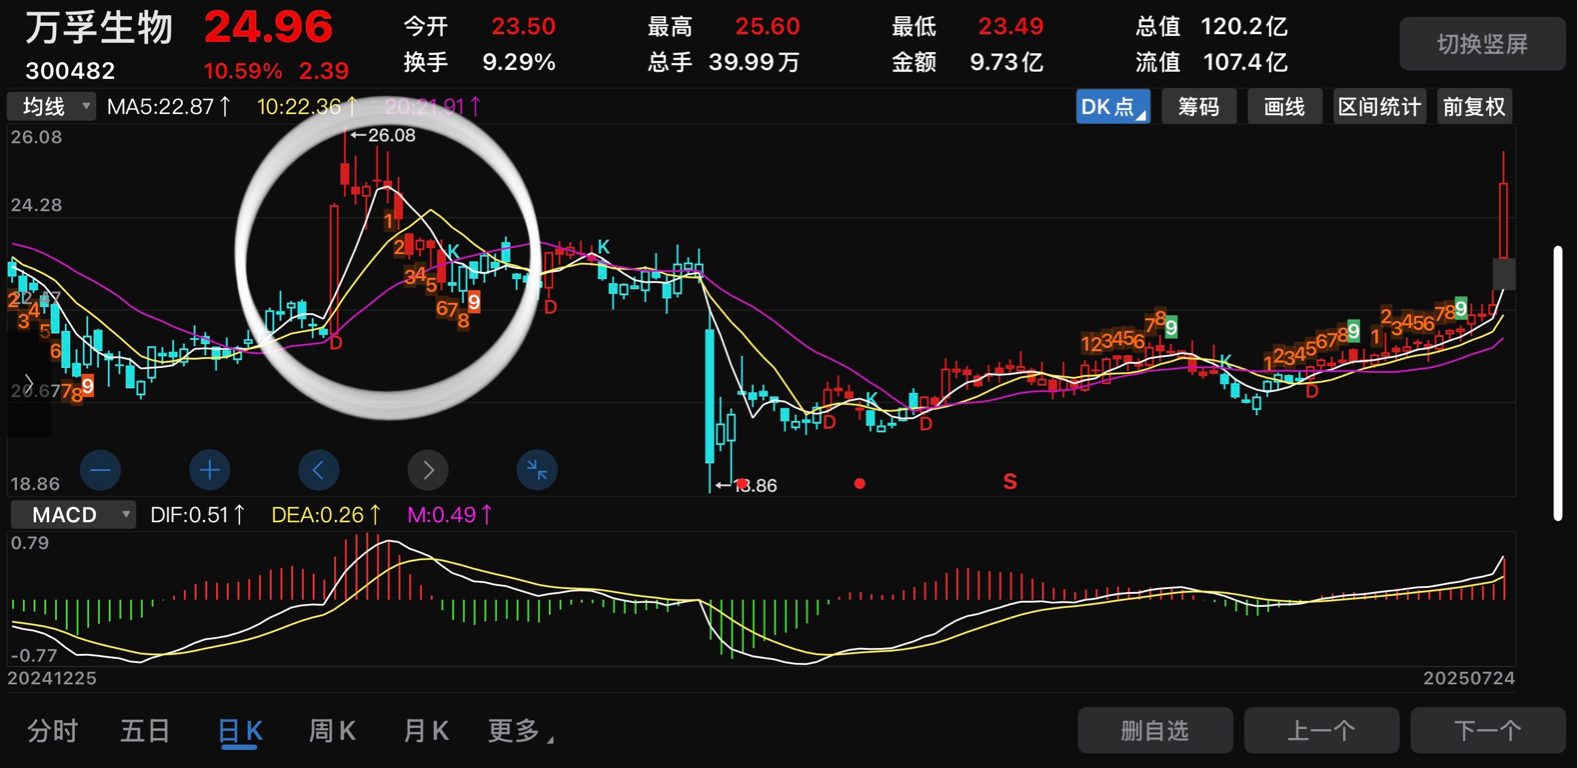Switch to the 五日 tab
This screenshot has height=768, width=1578.
(x=145, y=731)
